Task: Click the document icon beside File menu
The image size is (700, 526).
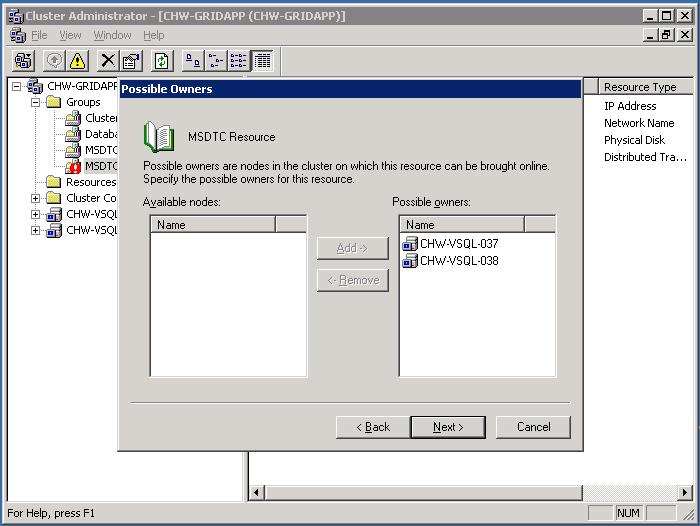Action: coord(18,35)
